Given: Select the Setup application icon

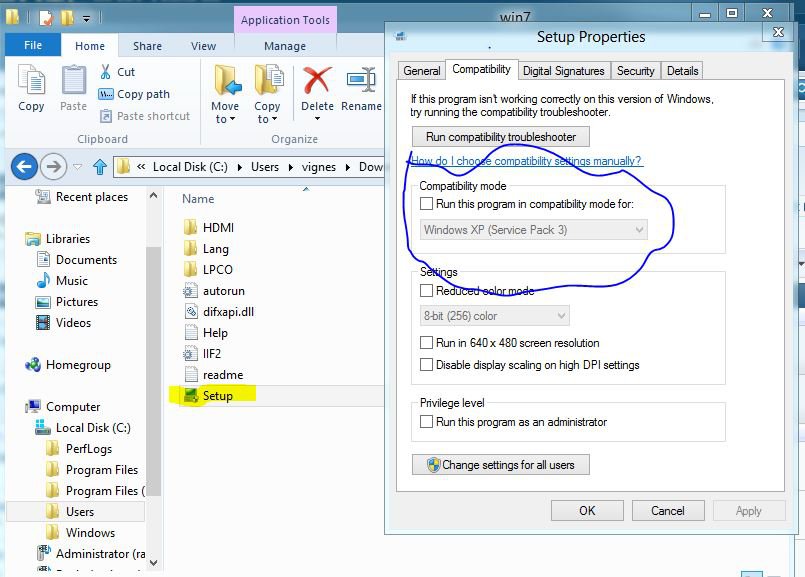Looking at the screenshot, I should click(191, 395).
